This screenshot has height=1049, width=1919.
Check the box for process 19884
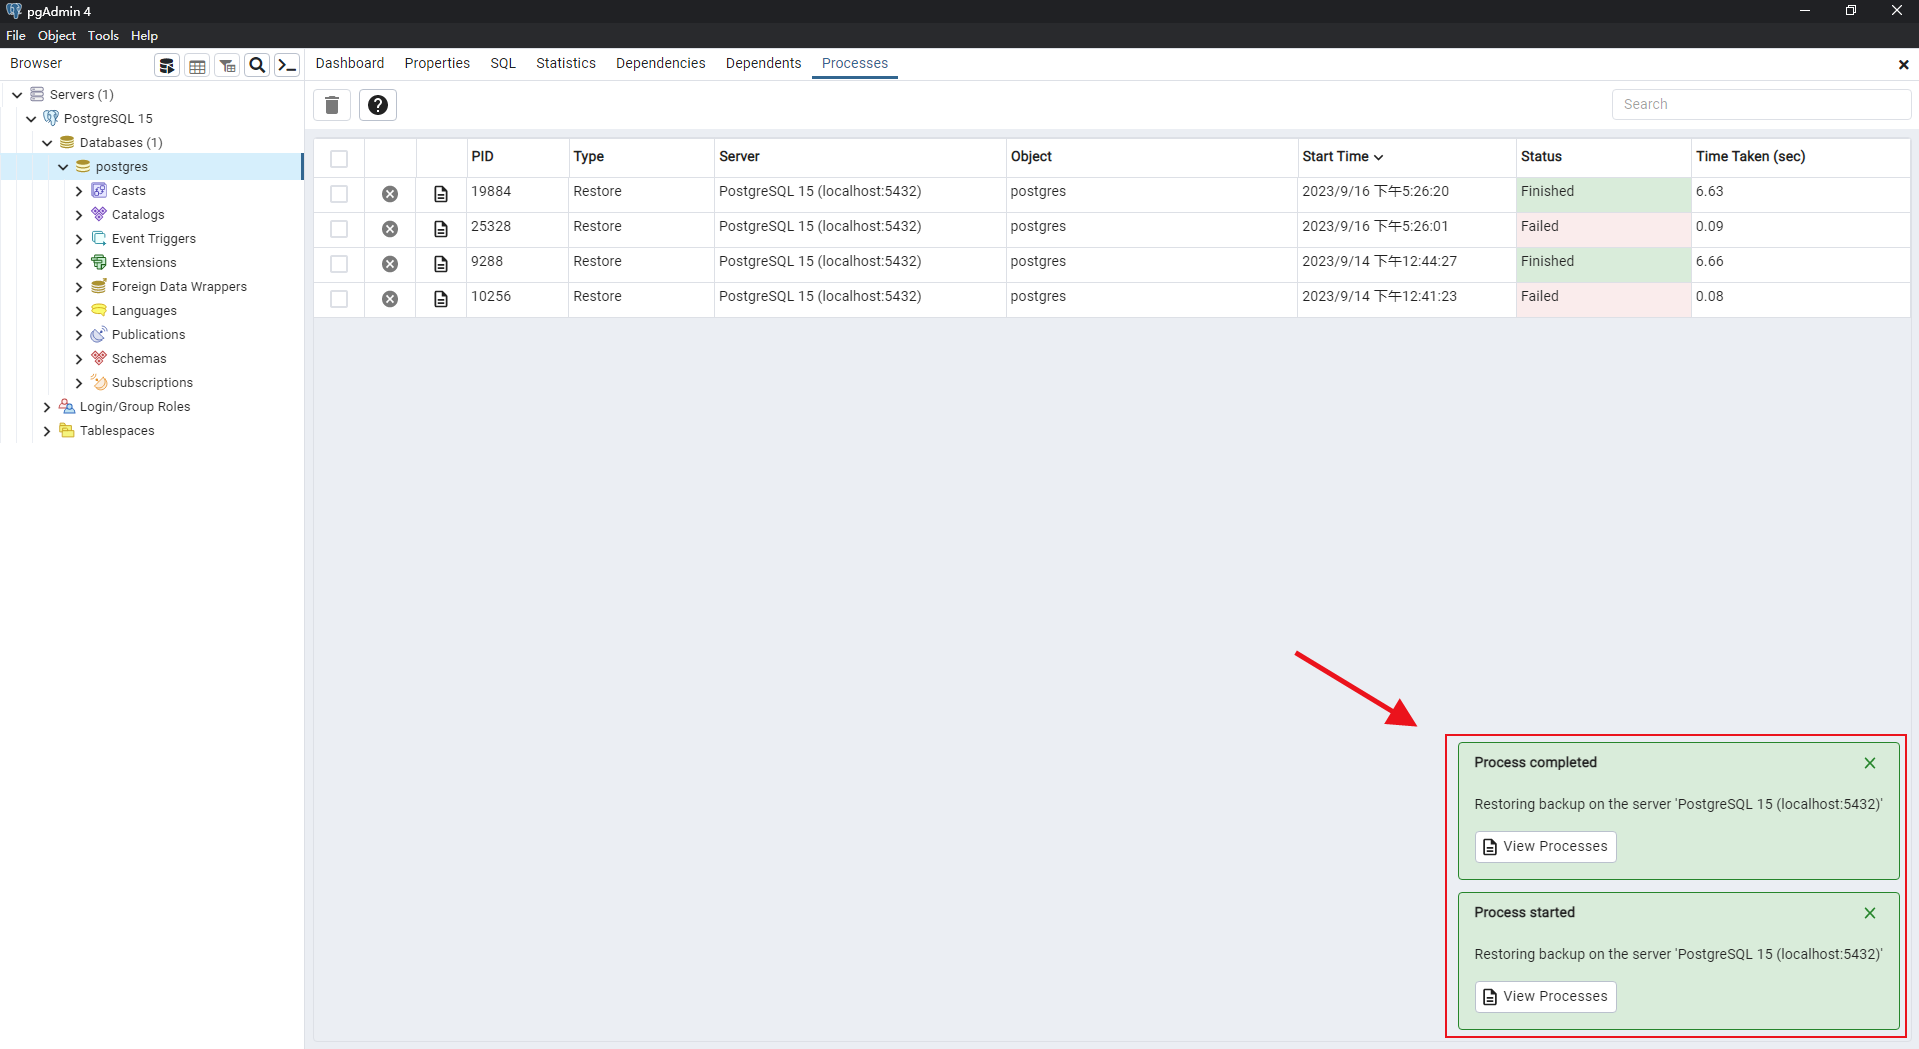339,194
